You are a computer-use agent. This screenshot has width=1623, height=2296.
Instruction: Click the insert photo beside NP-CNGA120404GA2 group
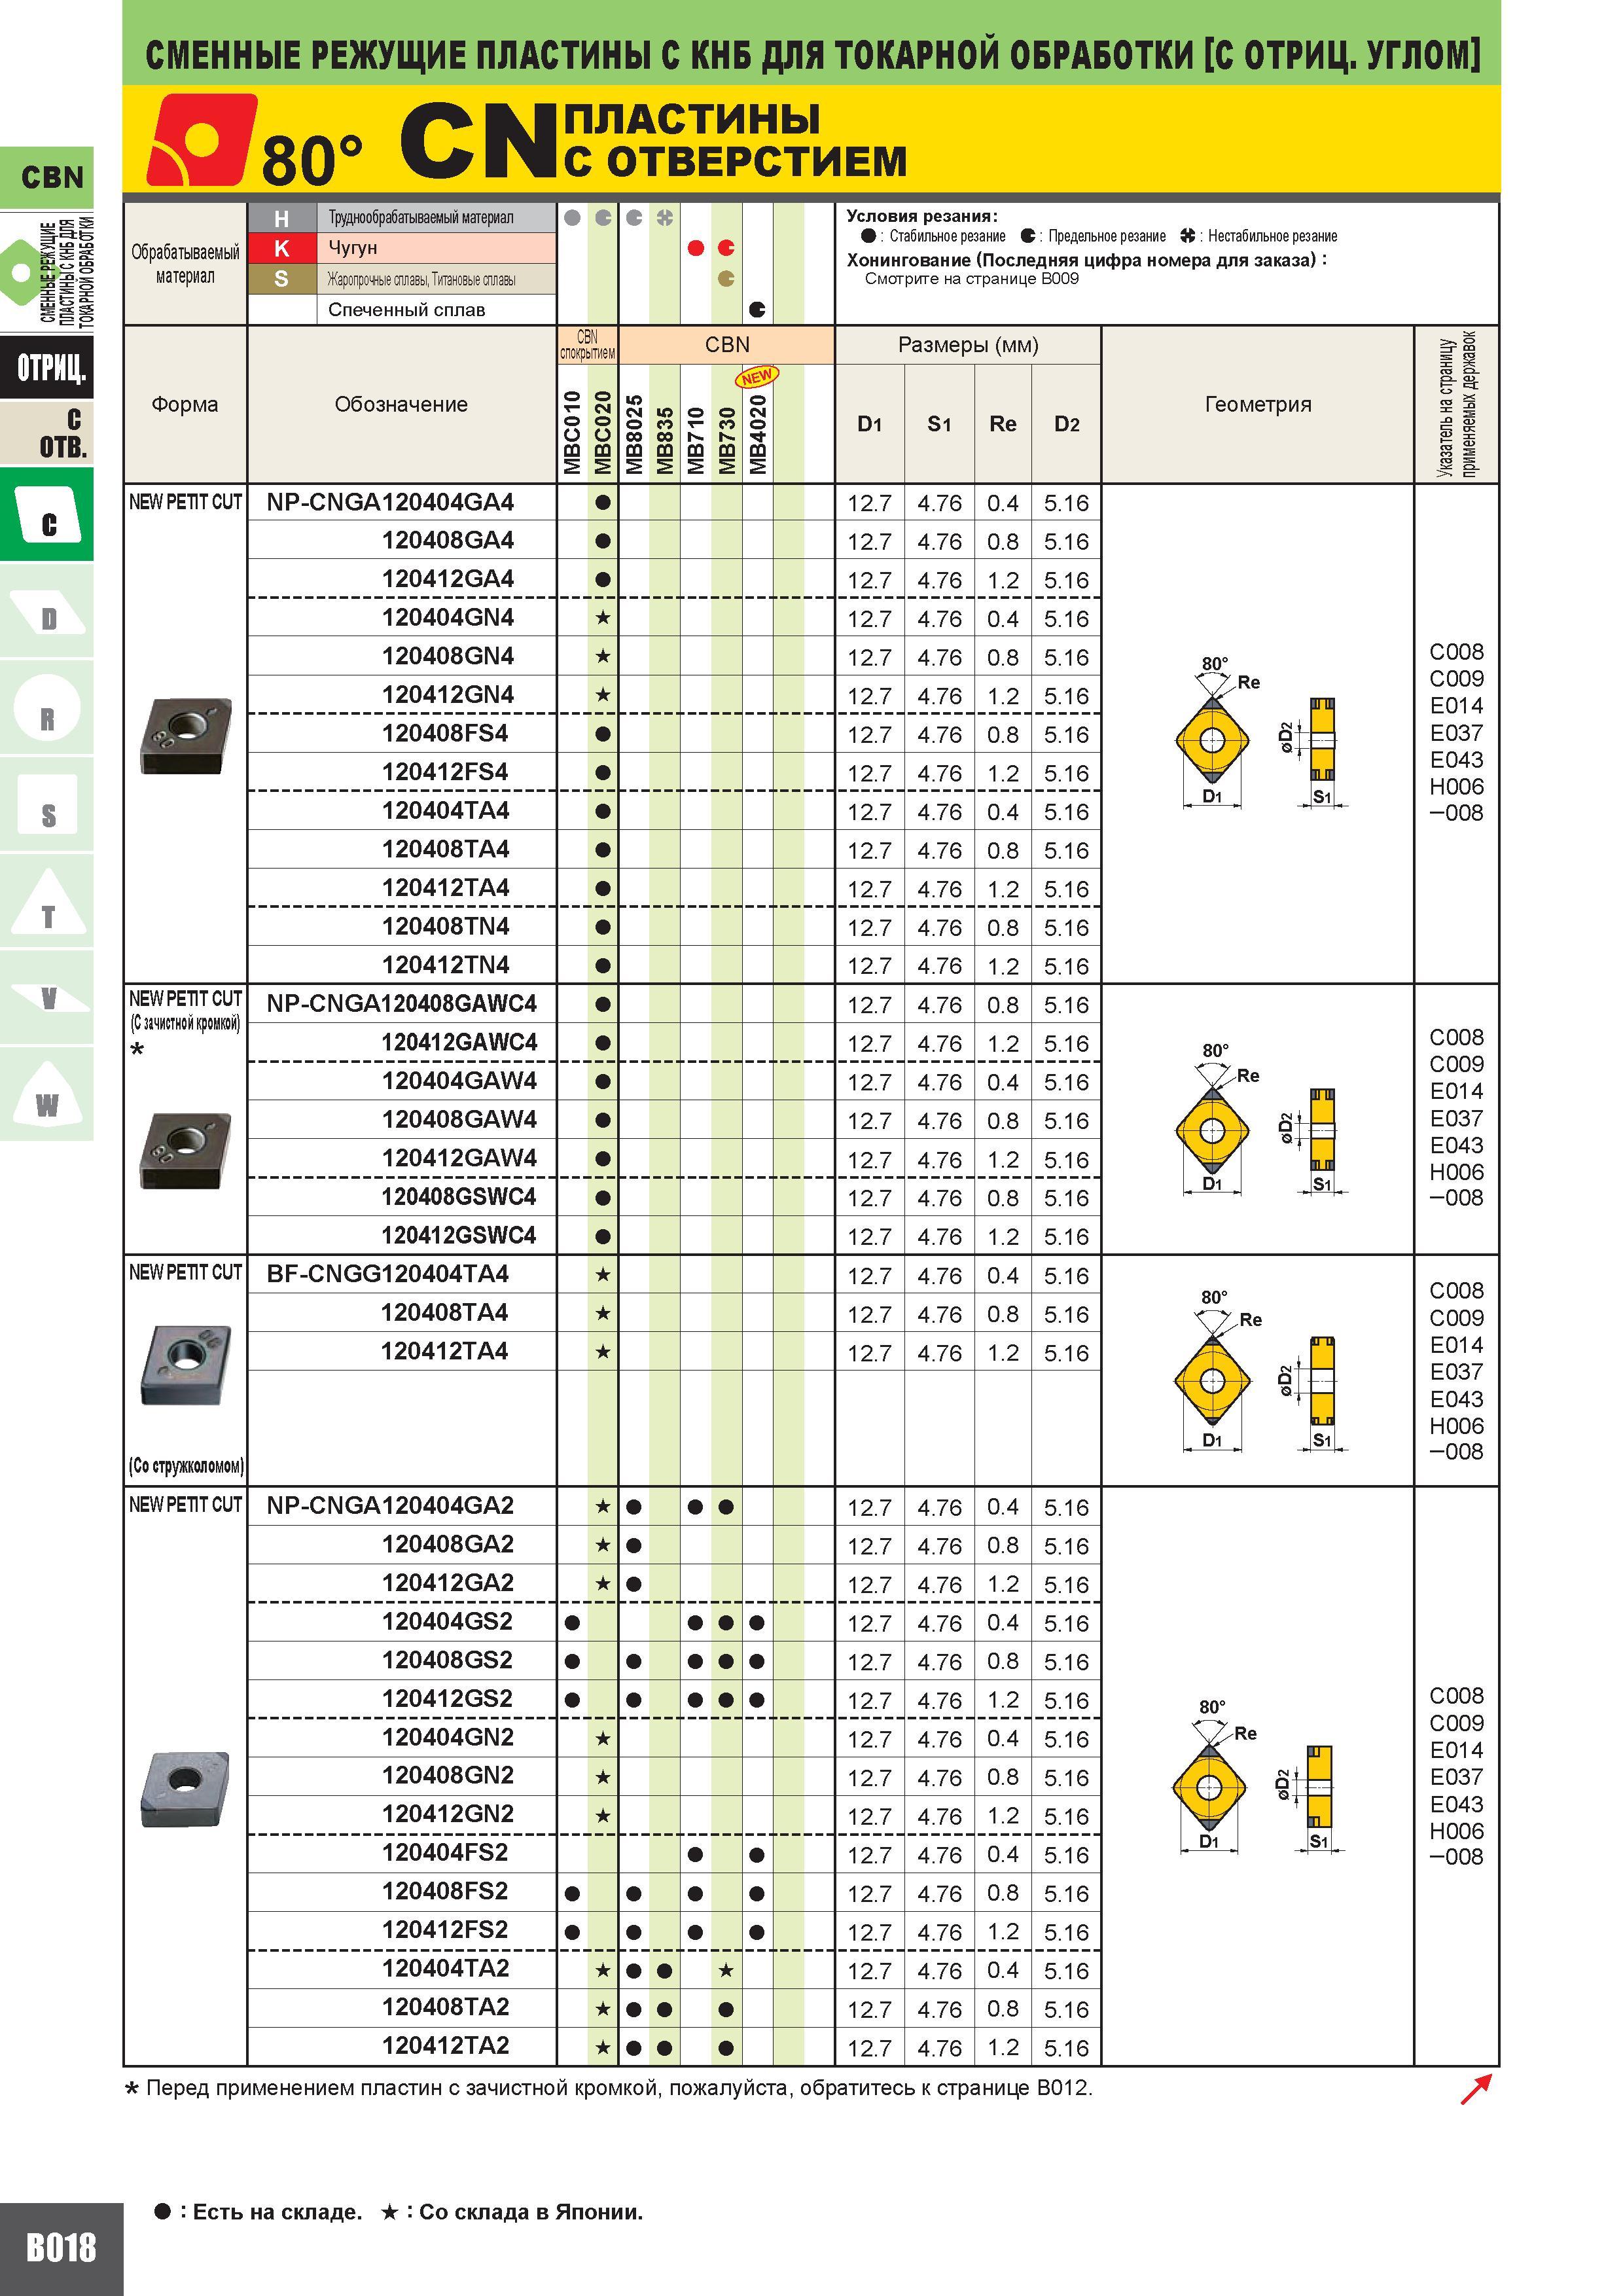[x=185, y=1790]
